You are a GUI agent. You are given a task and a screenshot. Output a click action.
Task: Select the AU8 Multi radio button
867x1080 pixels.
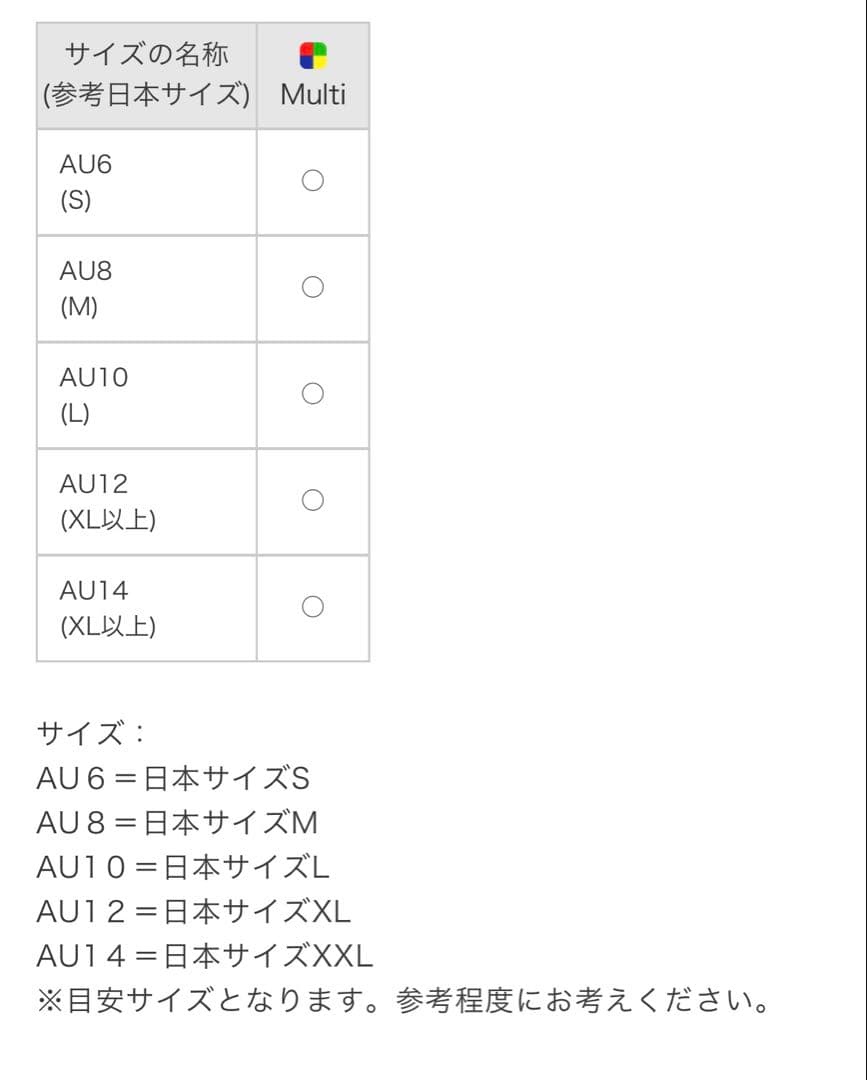coord(313,288)
